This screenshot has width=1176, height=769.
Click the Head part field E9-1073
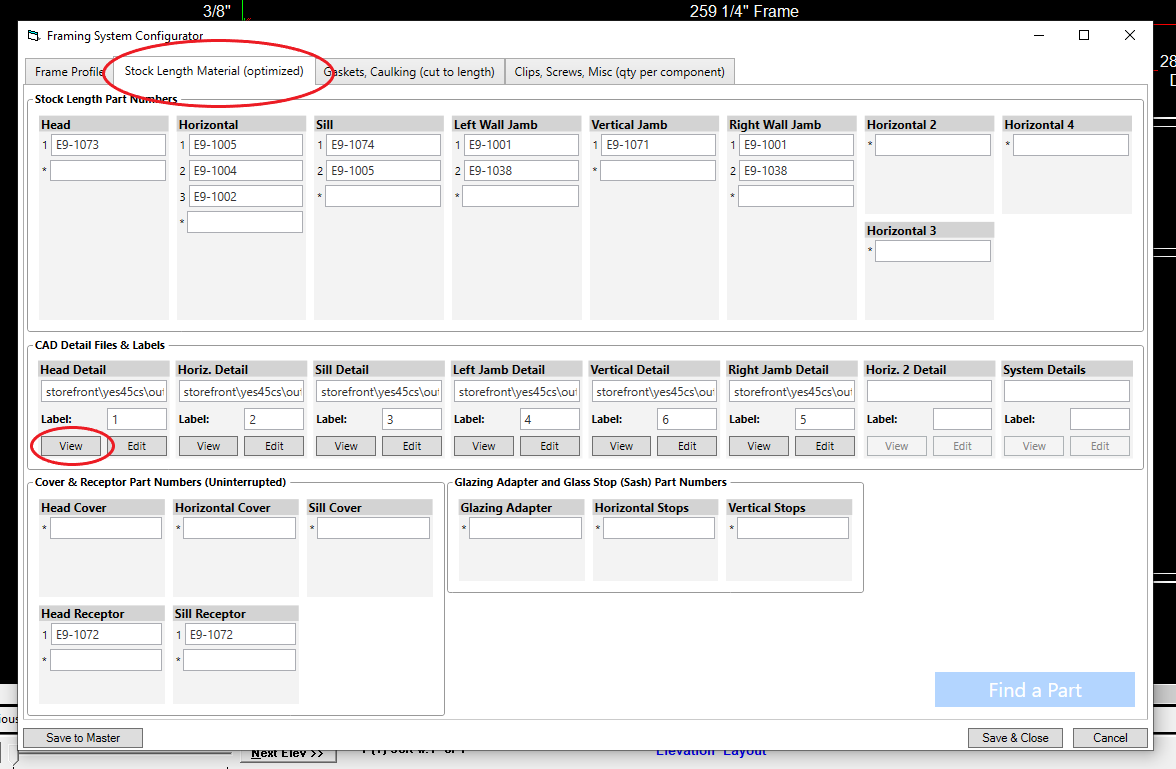click(x=108, y=145)
